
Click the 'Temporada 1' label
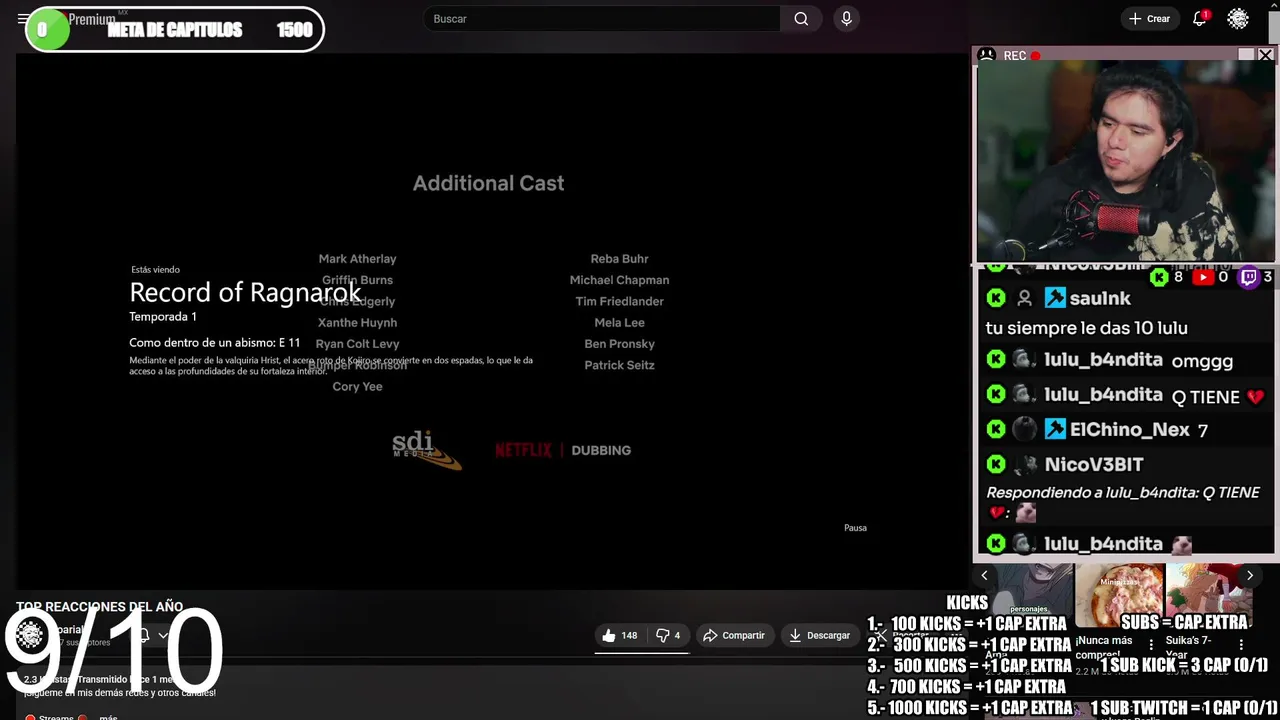[x=163, y=317]
